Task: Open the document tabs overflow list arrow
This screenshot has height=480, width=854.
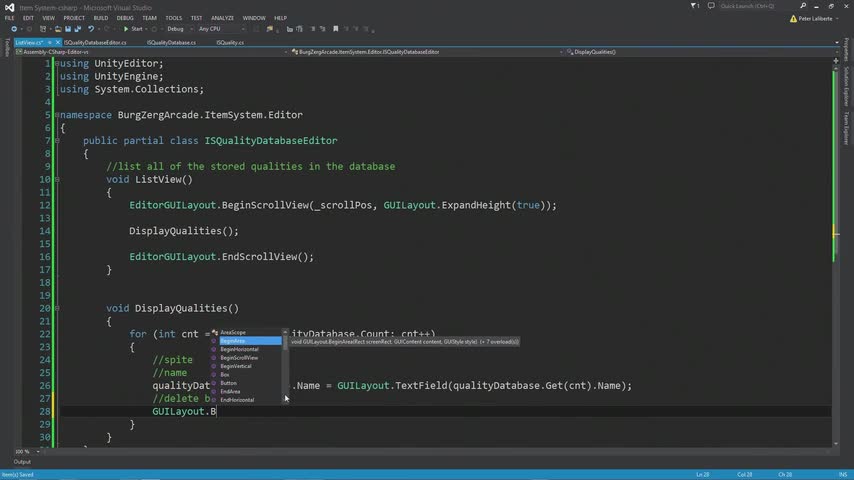Action: click(837, 42)
